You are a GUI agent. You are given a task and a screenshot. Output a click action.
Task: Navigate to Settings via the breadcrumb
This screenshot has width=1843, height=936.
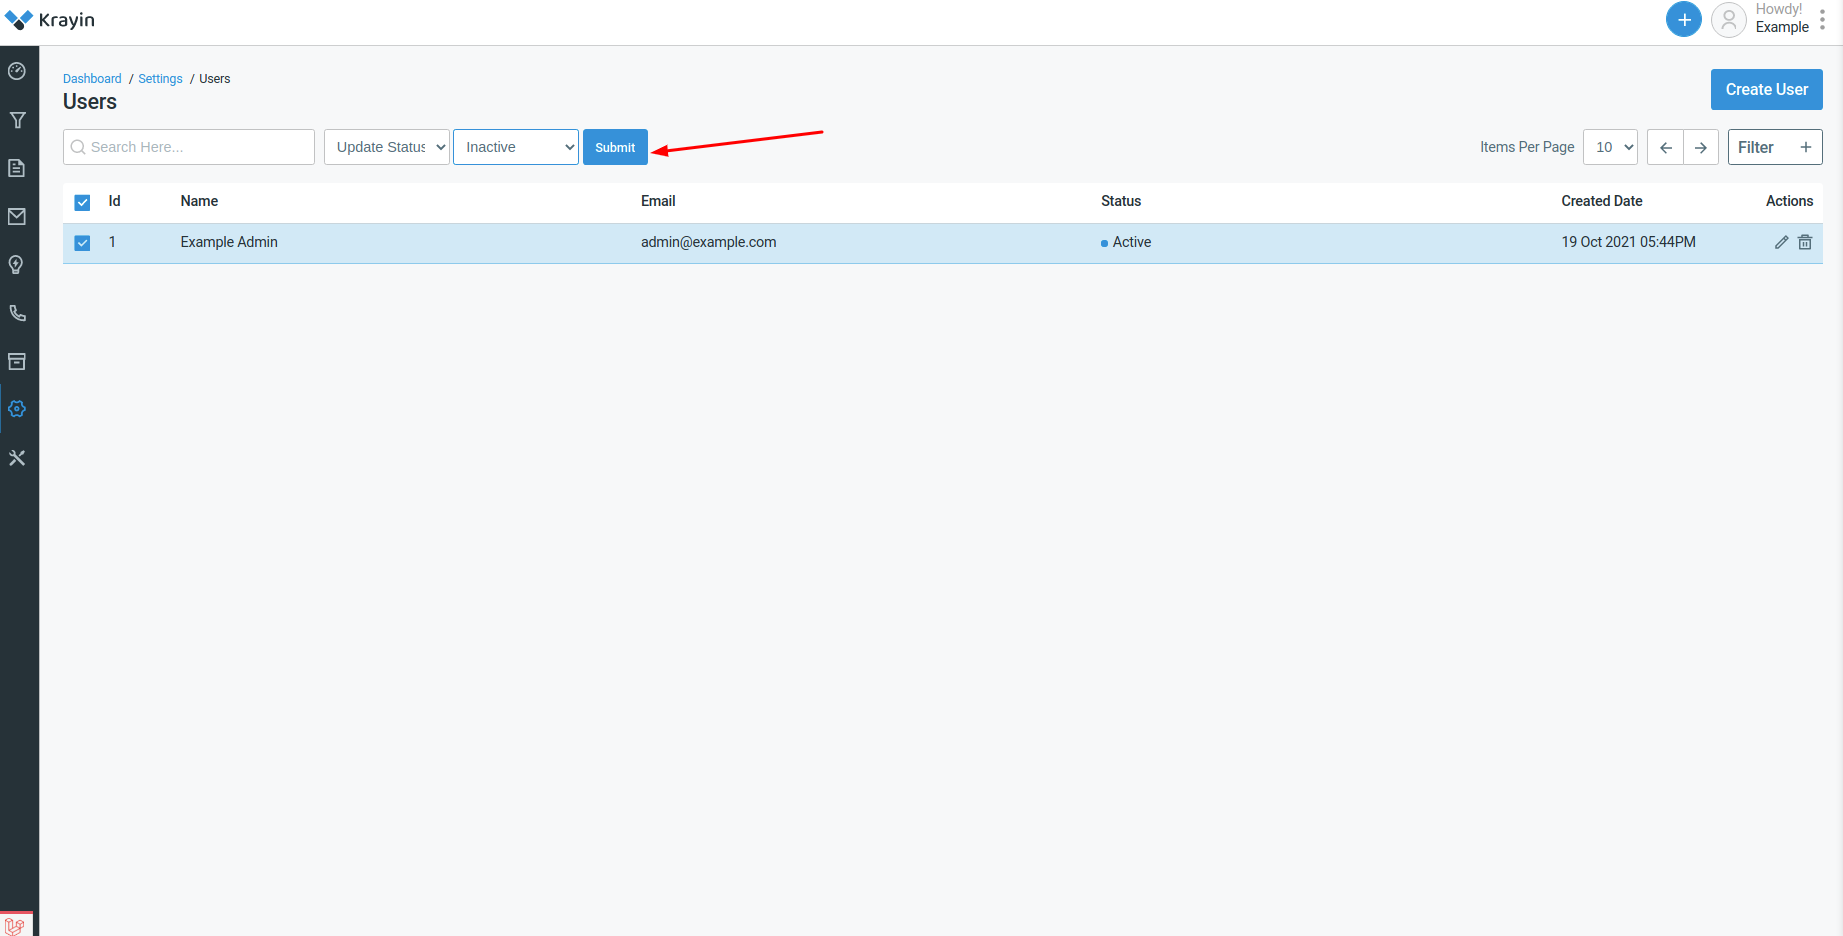[x=160, y=78]
